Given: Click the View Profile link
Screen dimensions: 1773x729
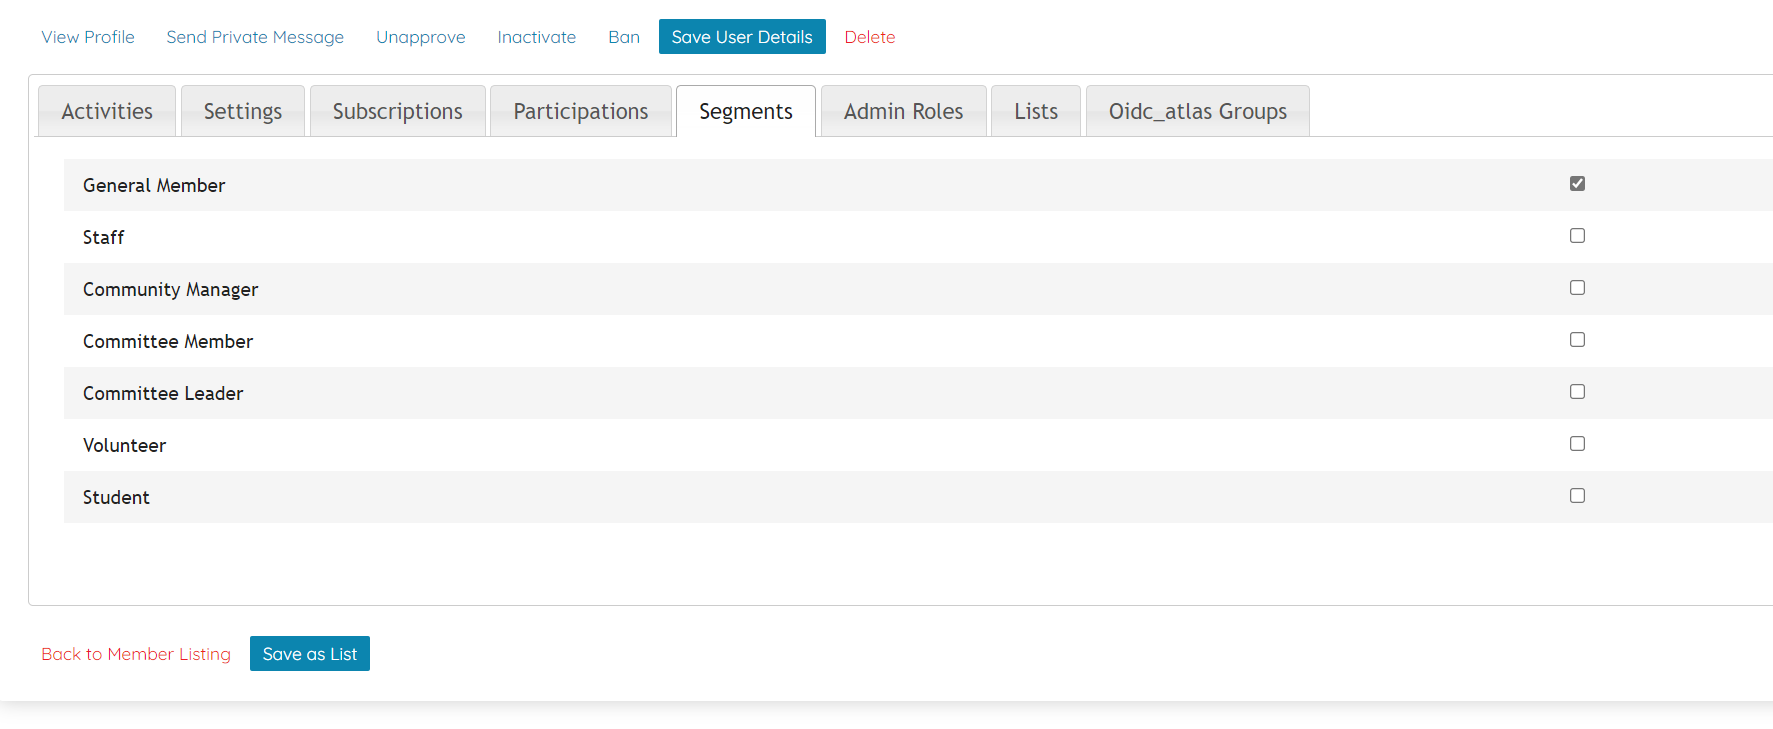Looking at the screenshot, I should 88,37.
